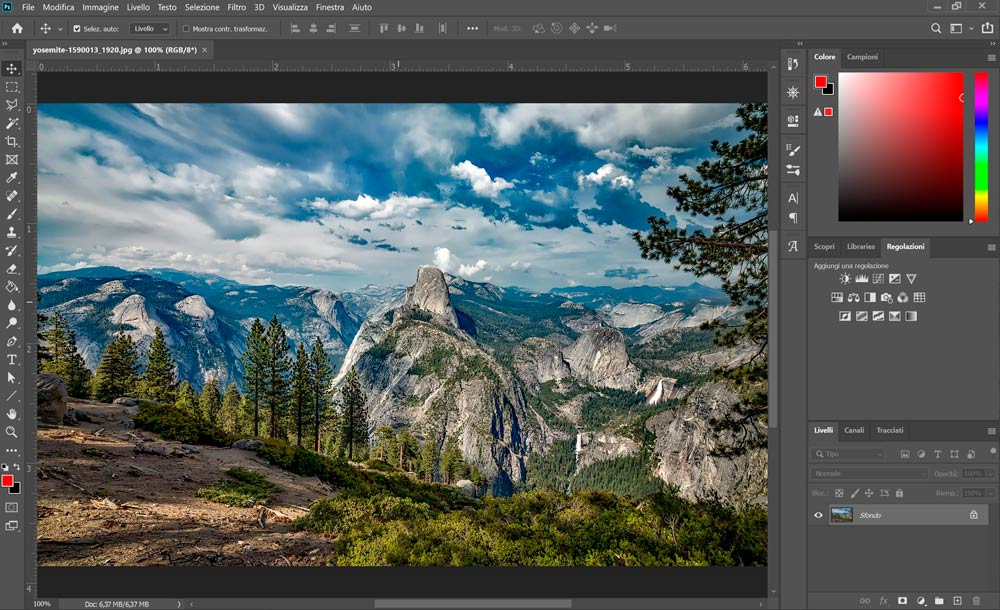Click the layer effects fx icon

[883, 601]
